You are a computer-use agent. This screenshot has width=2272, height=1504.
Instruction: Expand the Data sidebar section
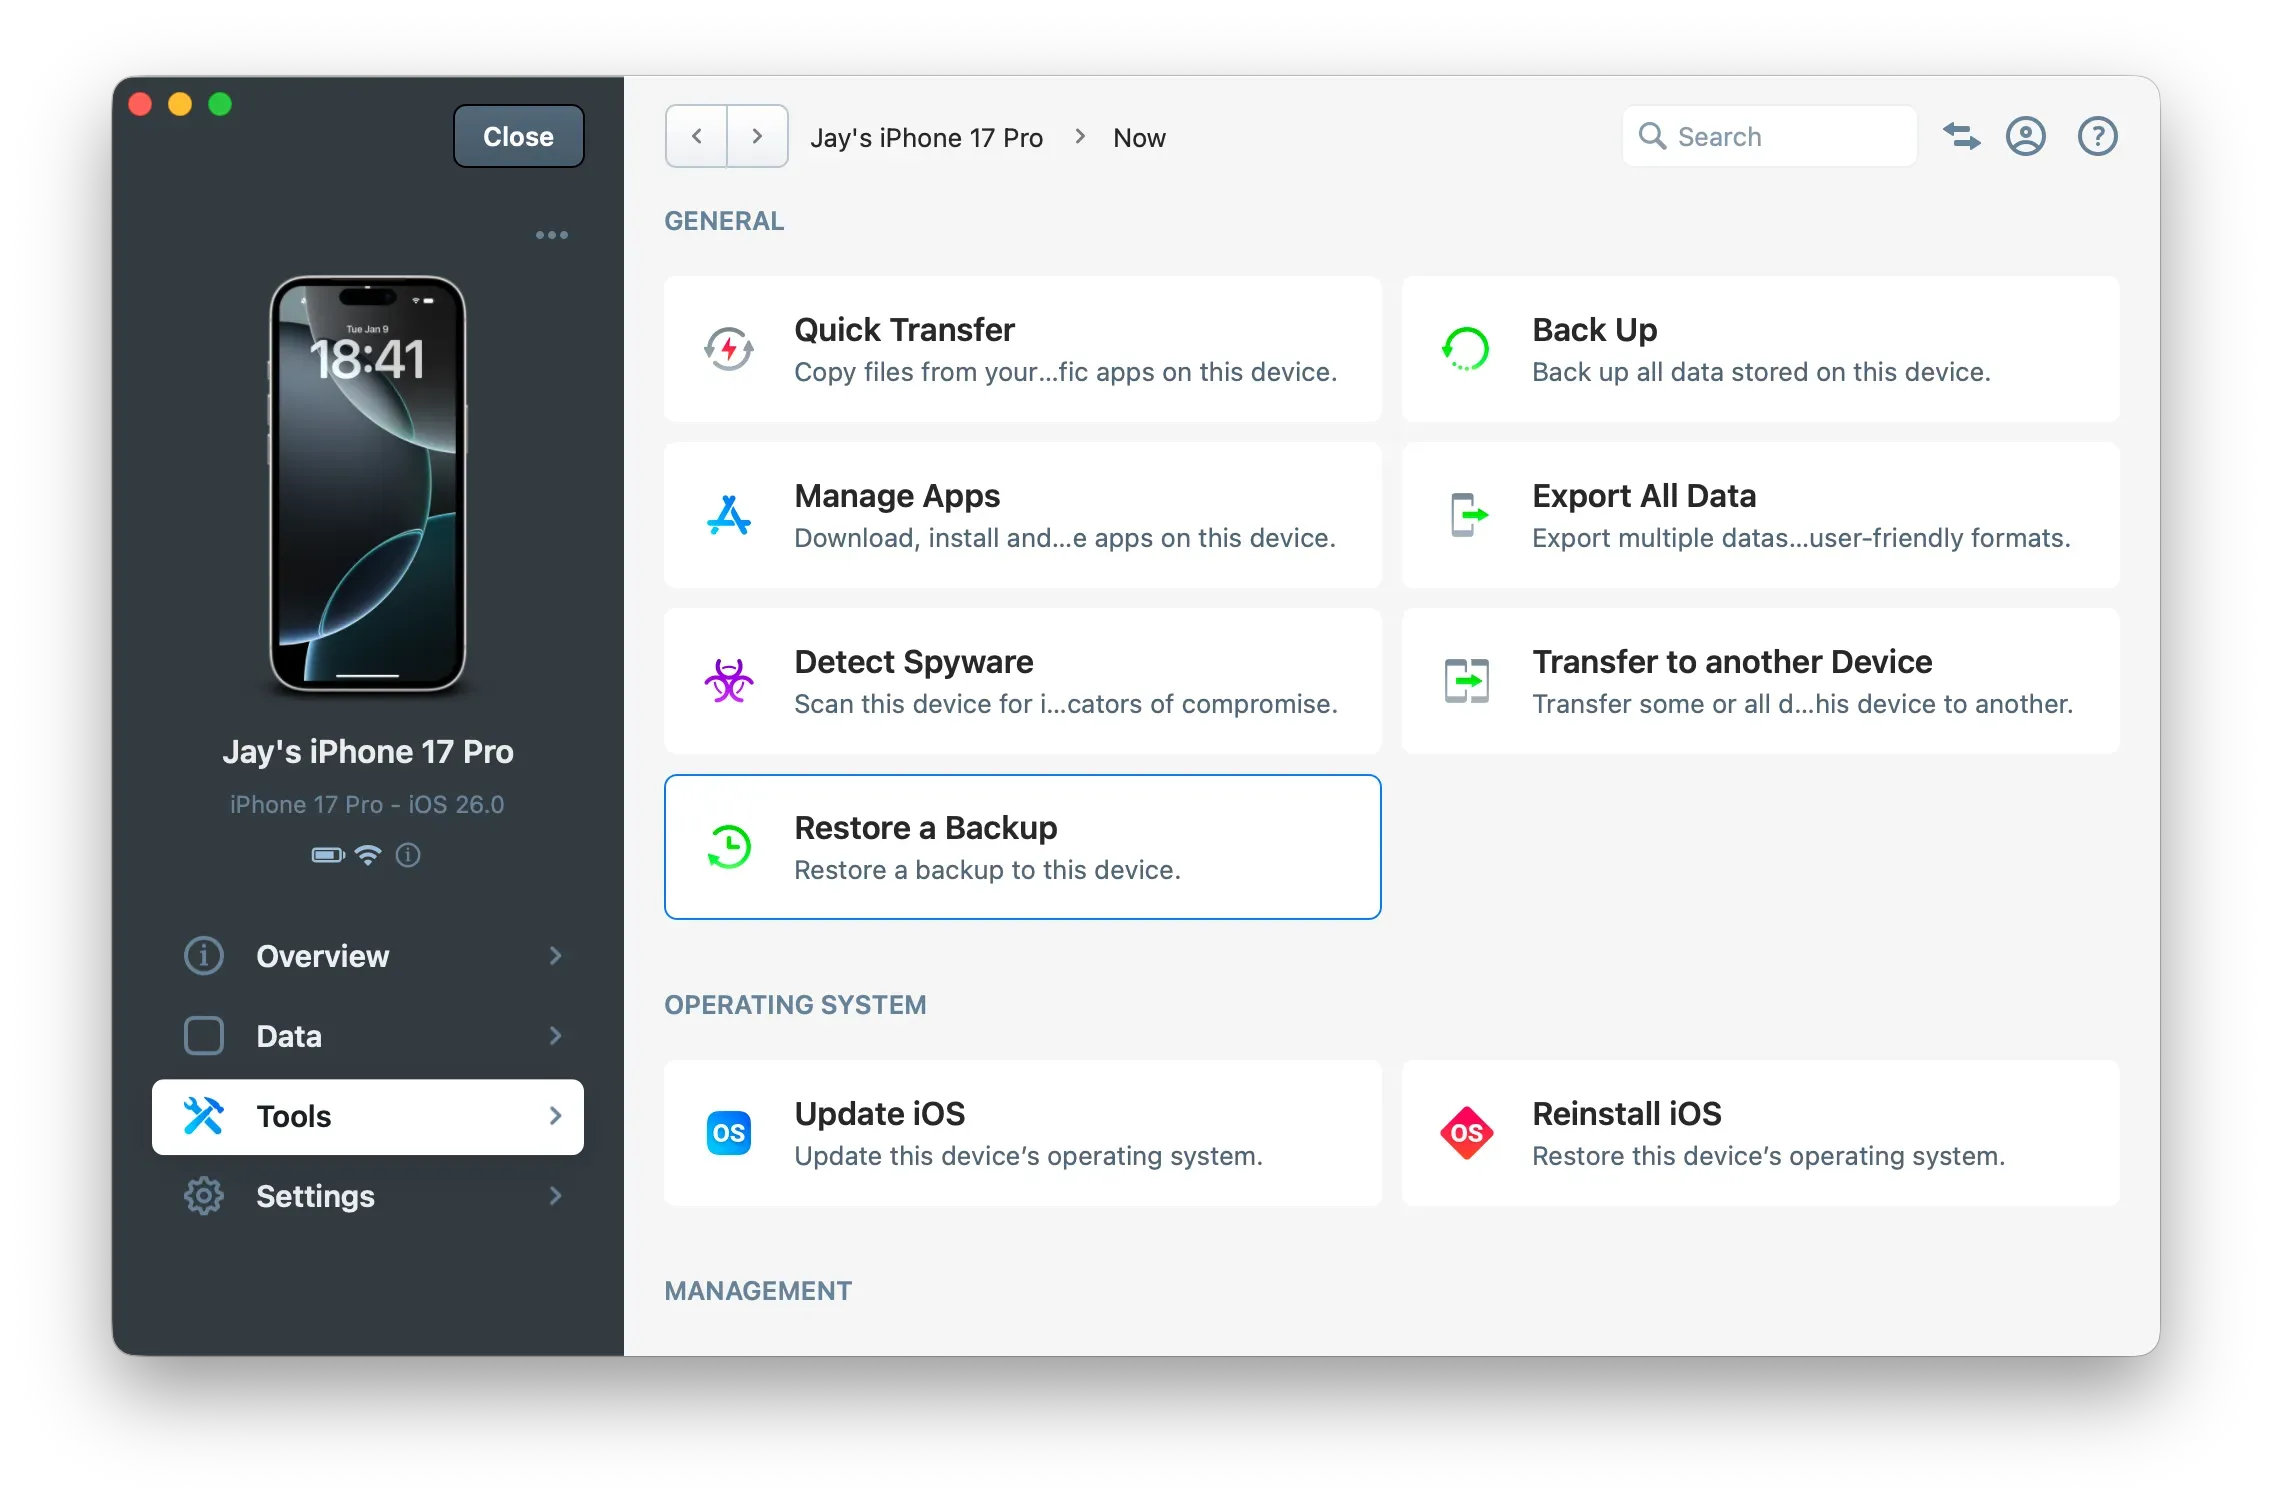coord(368,1036)
